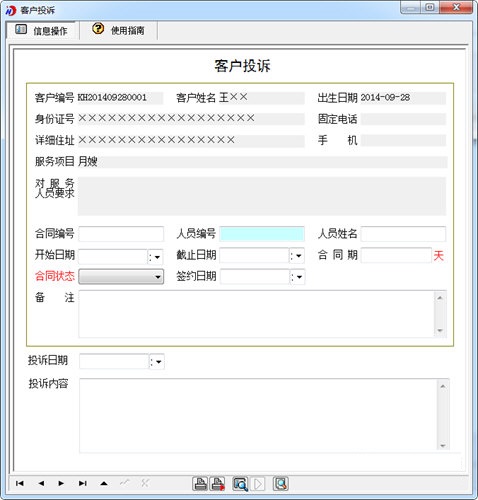Click 备注 scrollbar down arrow
The image size is (478, 500).
click(440, 331)
